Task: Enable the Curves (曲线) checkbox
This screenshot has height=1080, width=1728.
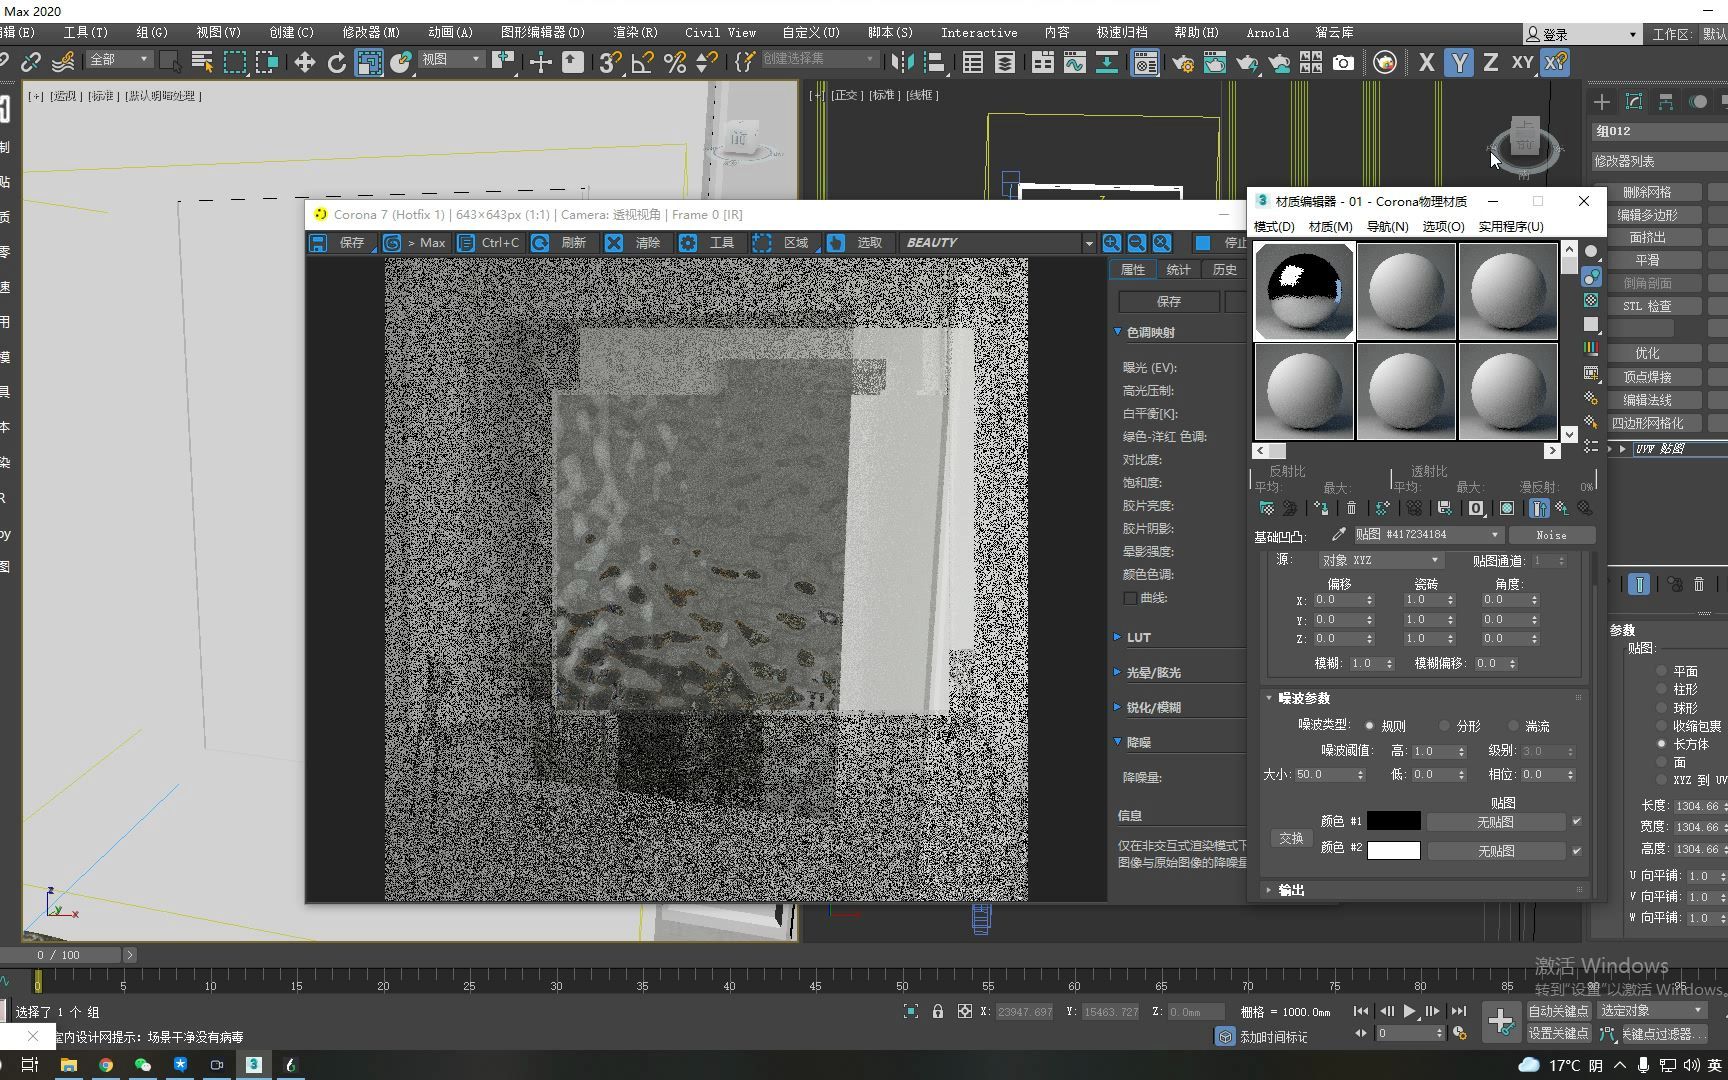Action: pyautogui.click(x=1130, y=598)
